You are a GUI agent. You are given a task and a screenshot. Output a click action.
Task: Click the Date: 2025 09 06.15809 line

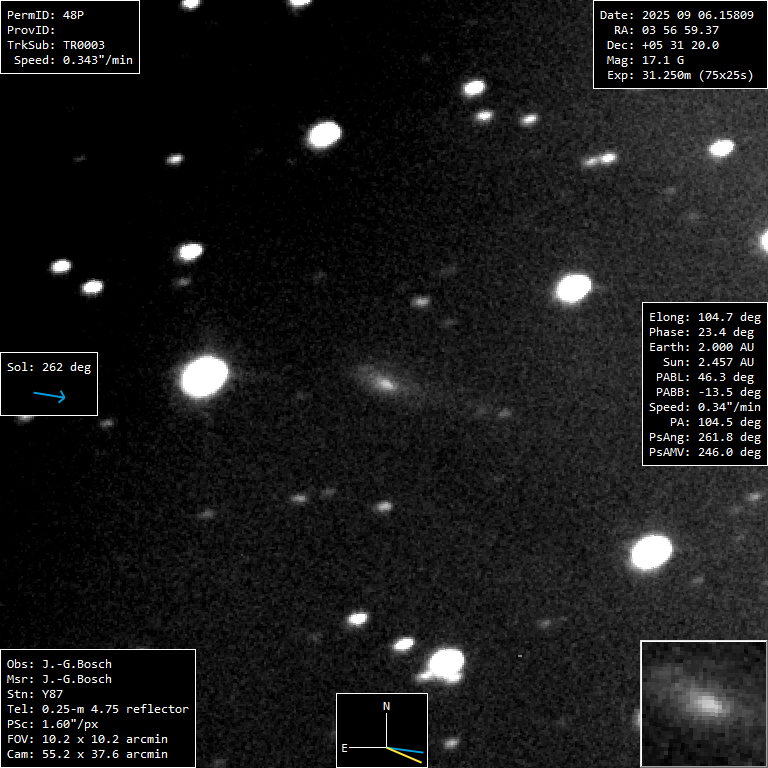click(x=676, y=15)
